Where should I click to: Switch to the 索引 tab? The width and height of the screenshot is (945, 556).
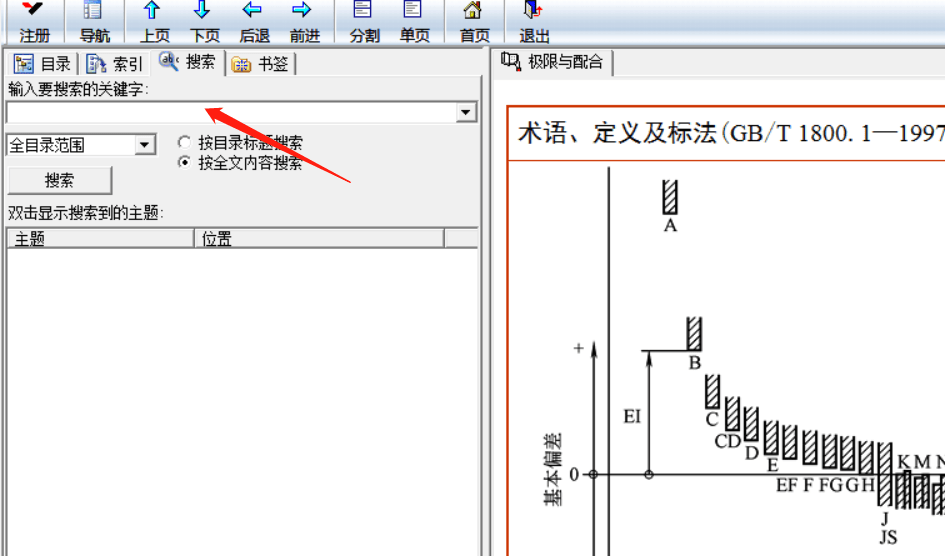tap(114, 63)
